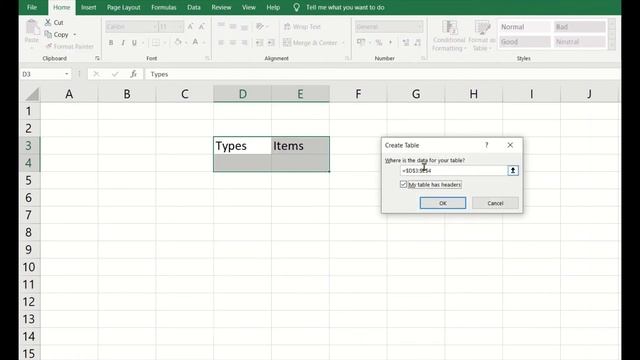Open the File tab

(32, 7)
